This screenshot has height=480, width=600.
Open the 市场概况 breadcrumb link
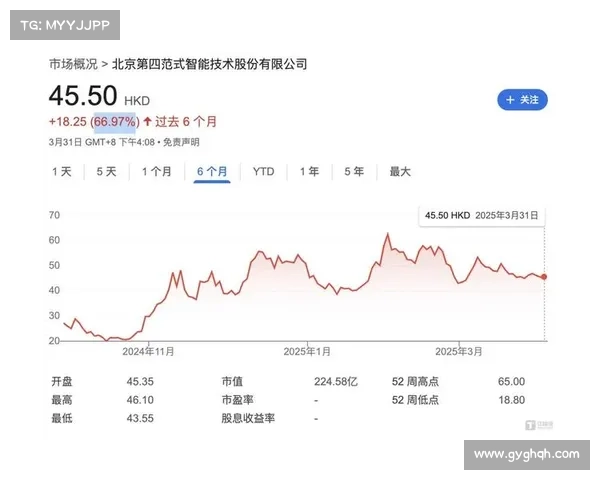point(73,64)
